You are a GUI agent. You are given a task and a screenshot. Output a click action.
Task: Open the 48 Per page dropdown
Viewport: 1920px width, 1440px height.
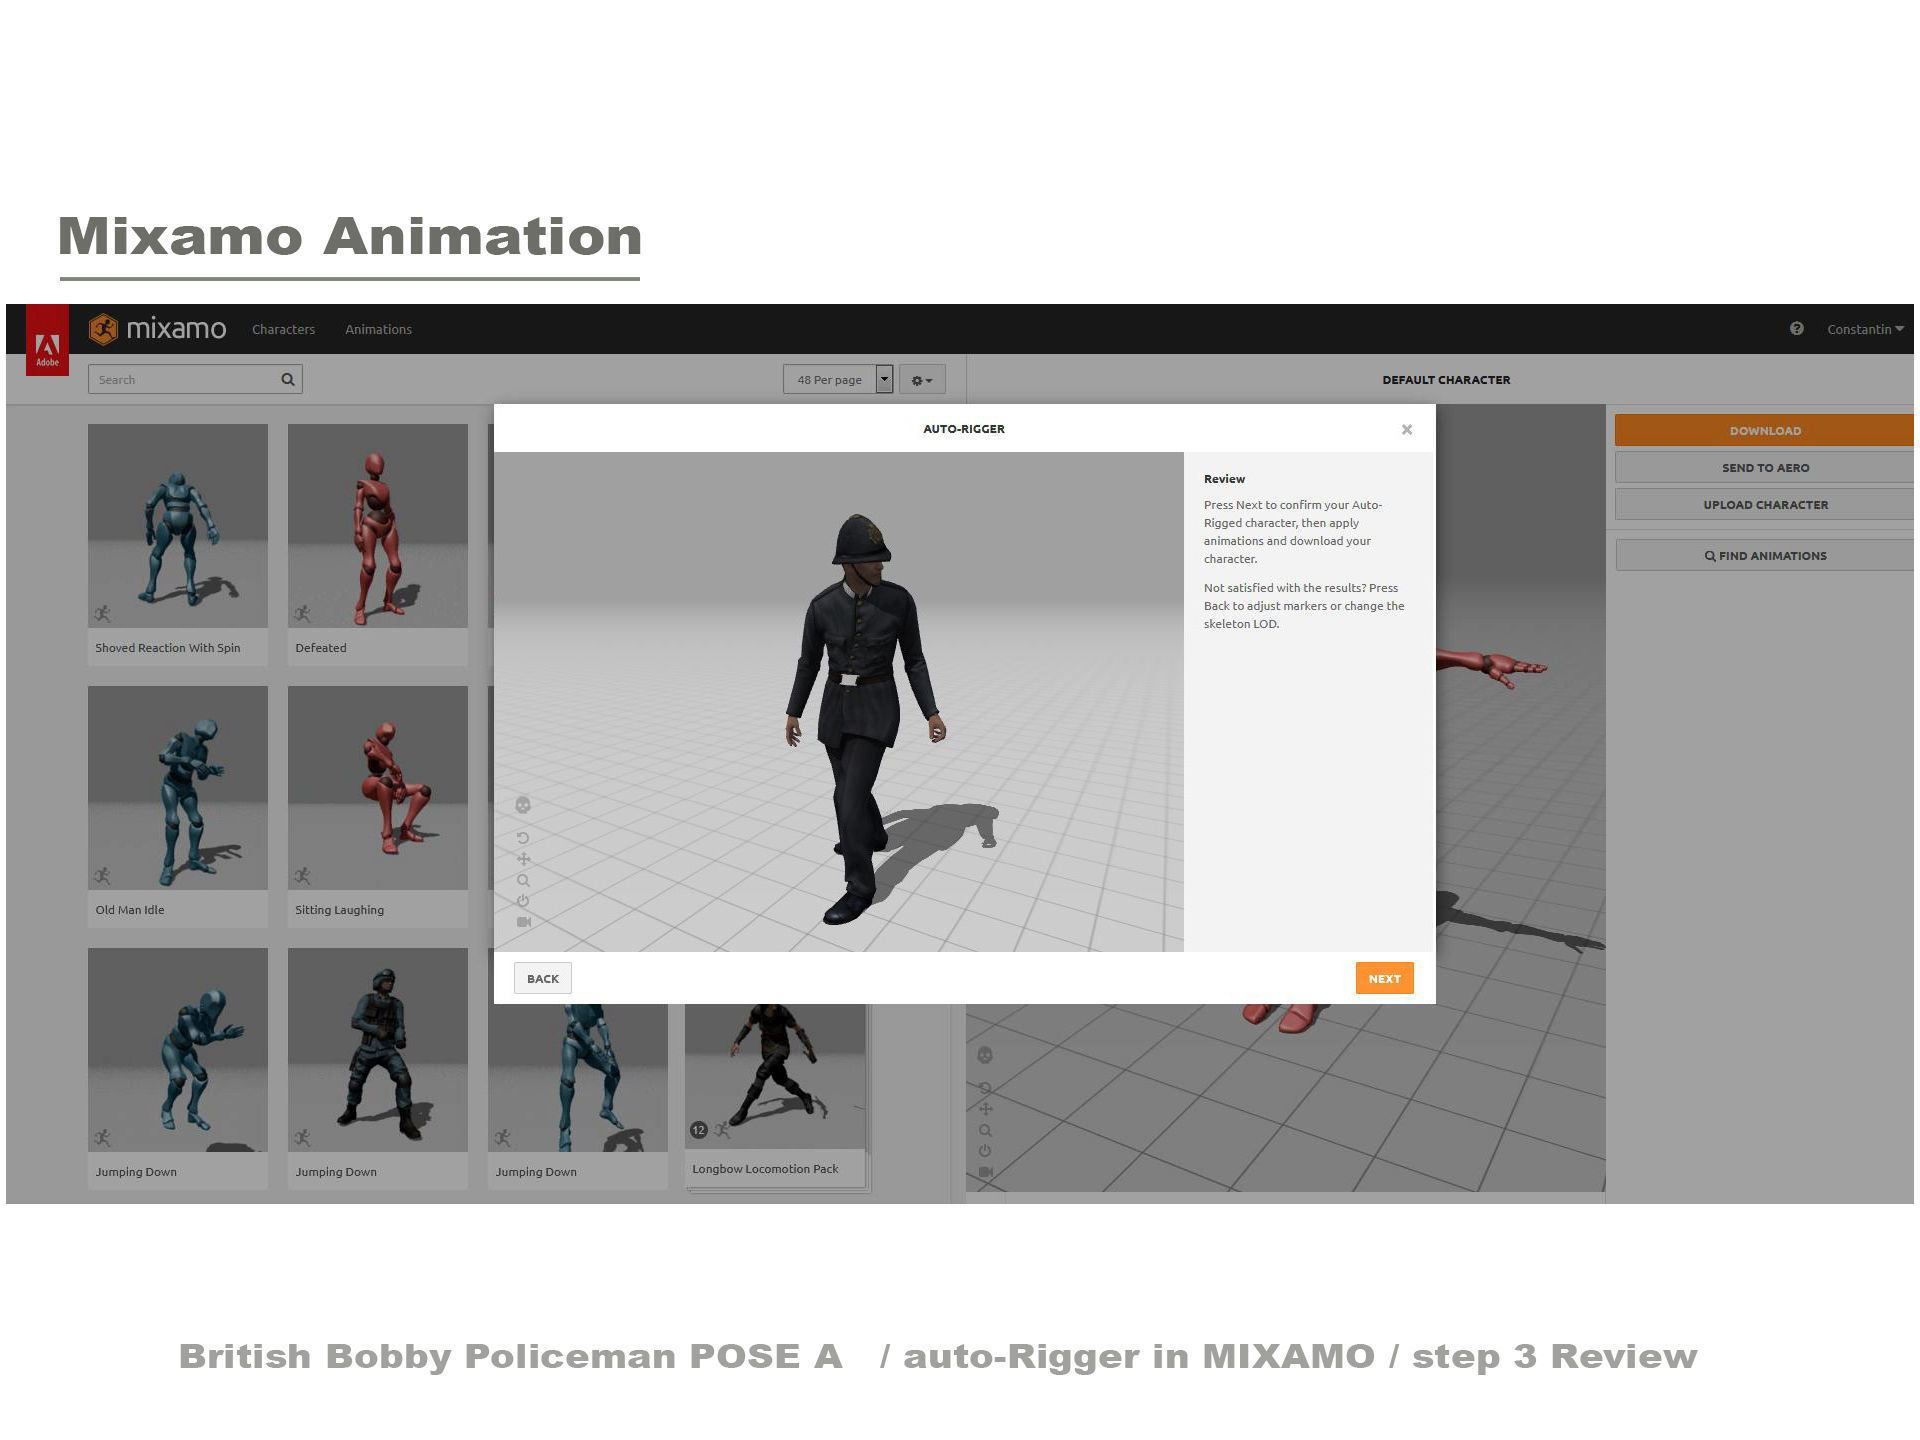pyautogui.click(x=838, y=379)
